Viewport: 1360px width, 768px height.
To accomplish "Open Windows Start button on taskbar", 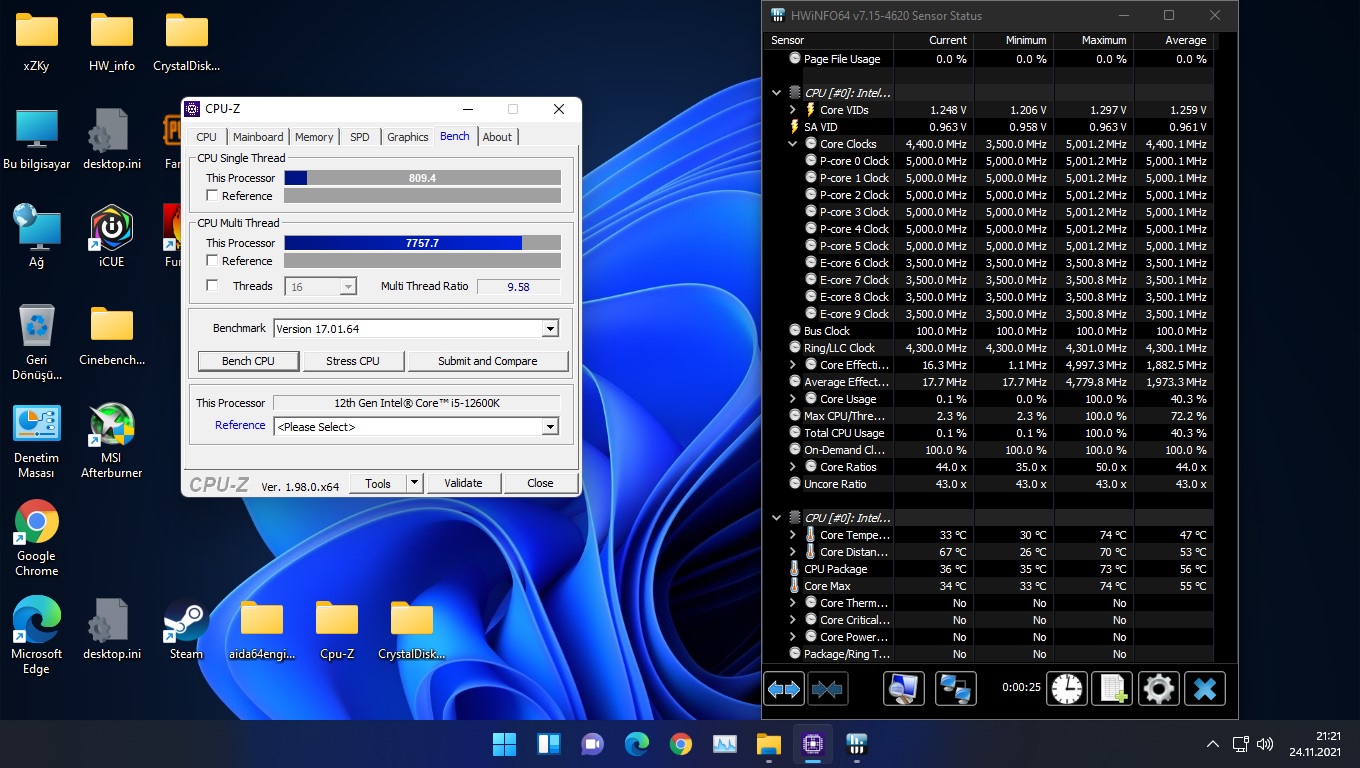I will tap(505, 744).
